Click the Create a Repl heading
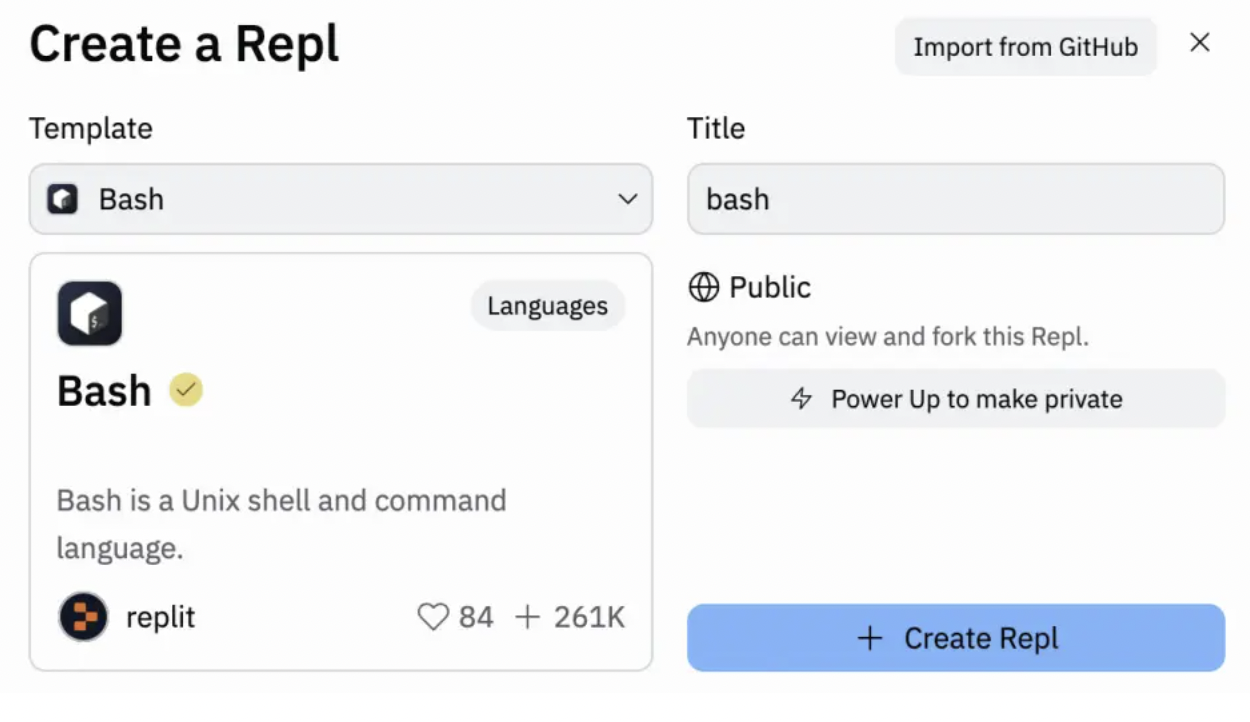Image resolution: width=1250 pixels, height=722 pixels. (185, 45)
